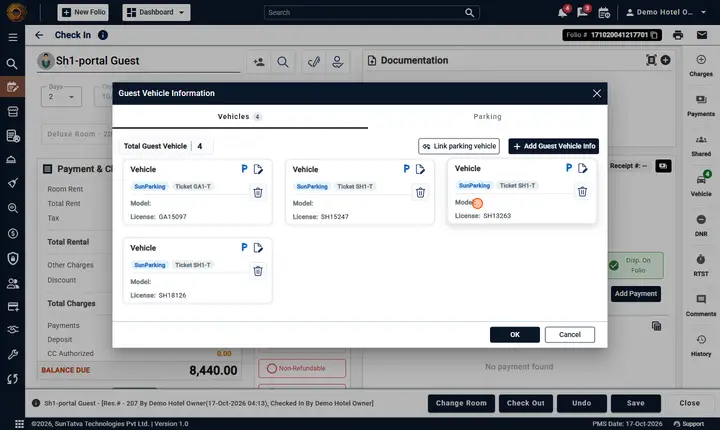The width and height of the screenshot is (720, 430).
Task: Open Vehicle in the right panel
Action: pos(701,185)
